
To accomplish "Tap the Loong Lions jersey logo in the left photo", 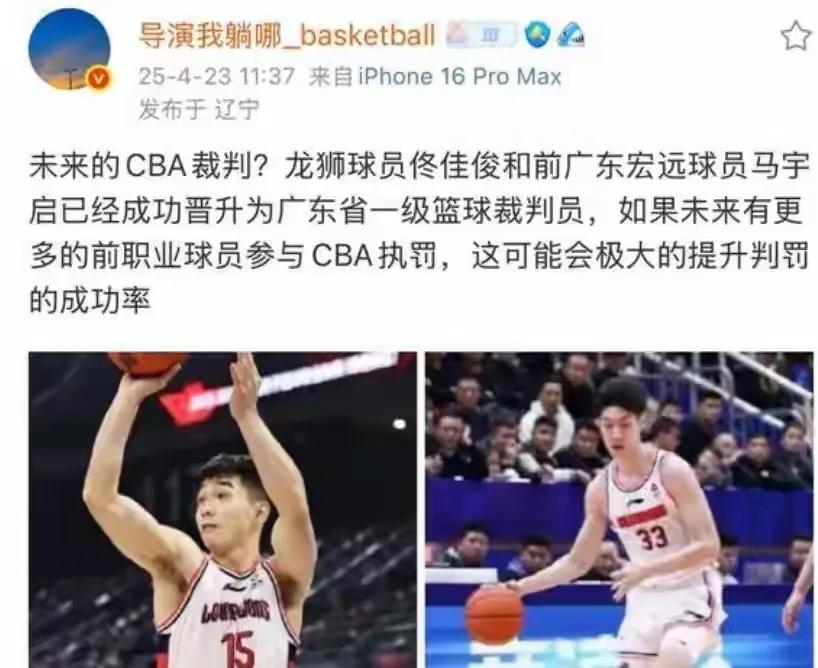I will (236, 611).
